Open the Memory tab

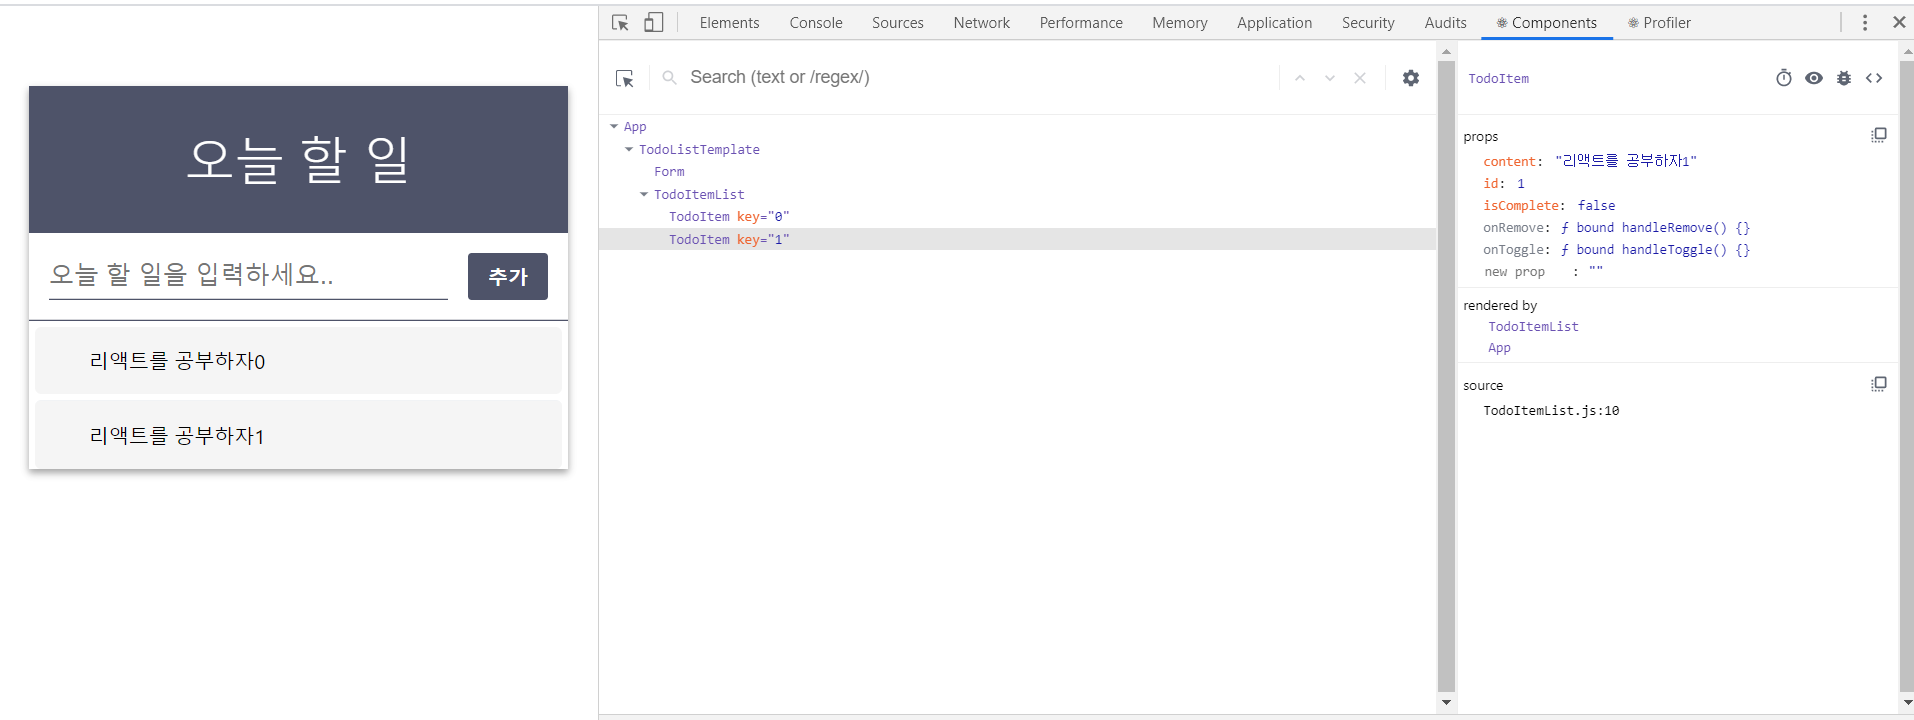(x=1180, y=23)
